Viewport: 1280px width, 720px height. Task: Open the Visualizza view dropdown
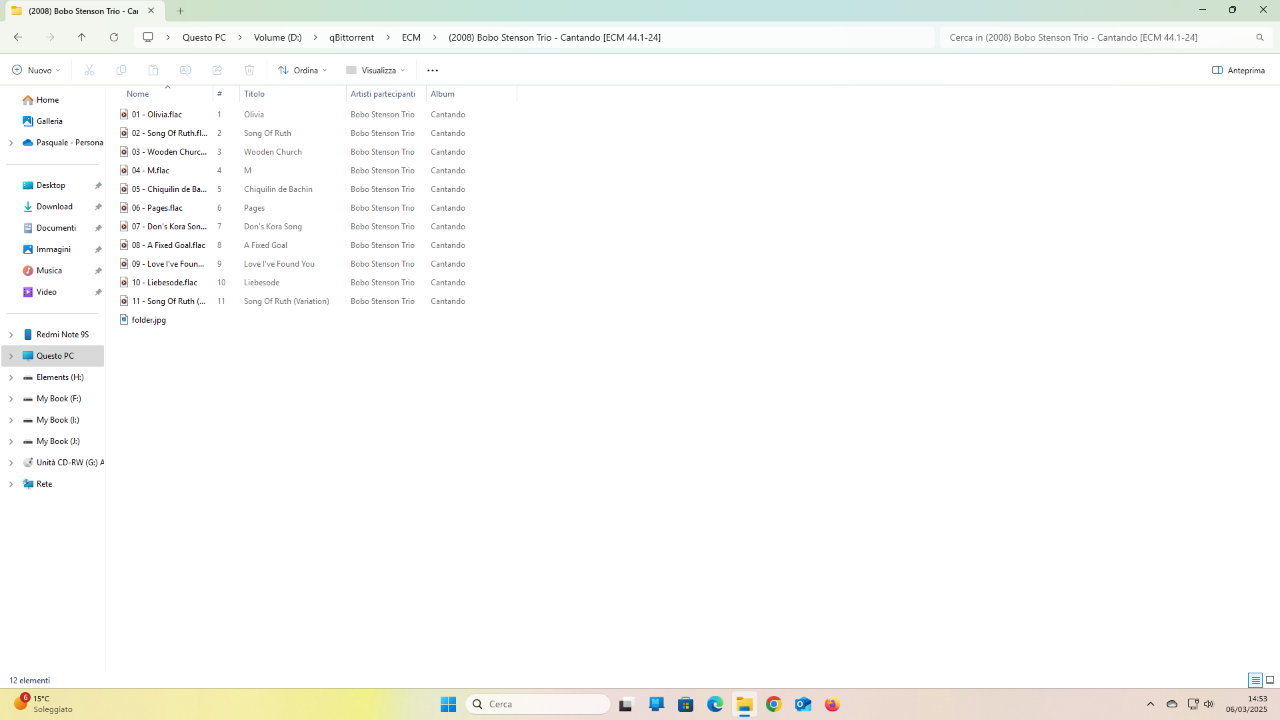[375, 70]
